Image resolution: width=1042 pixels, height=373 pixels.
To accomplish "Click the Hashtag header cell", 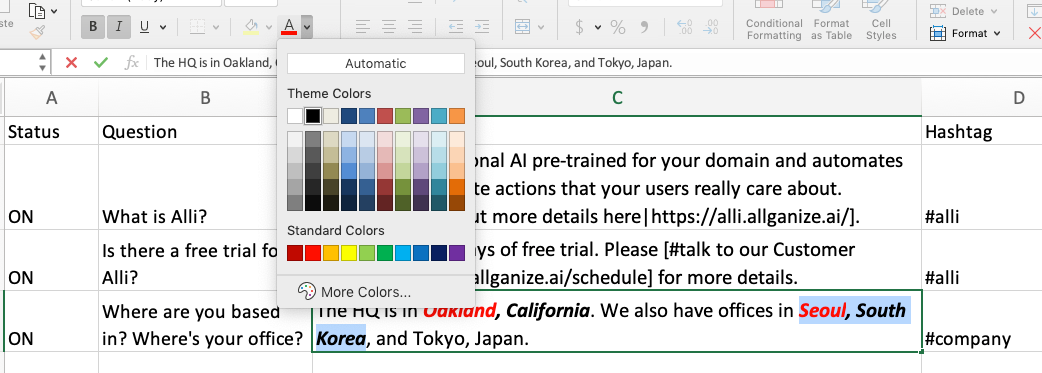I will click(982, 131).
